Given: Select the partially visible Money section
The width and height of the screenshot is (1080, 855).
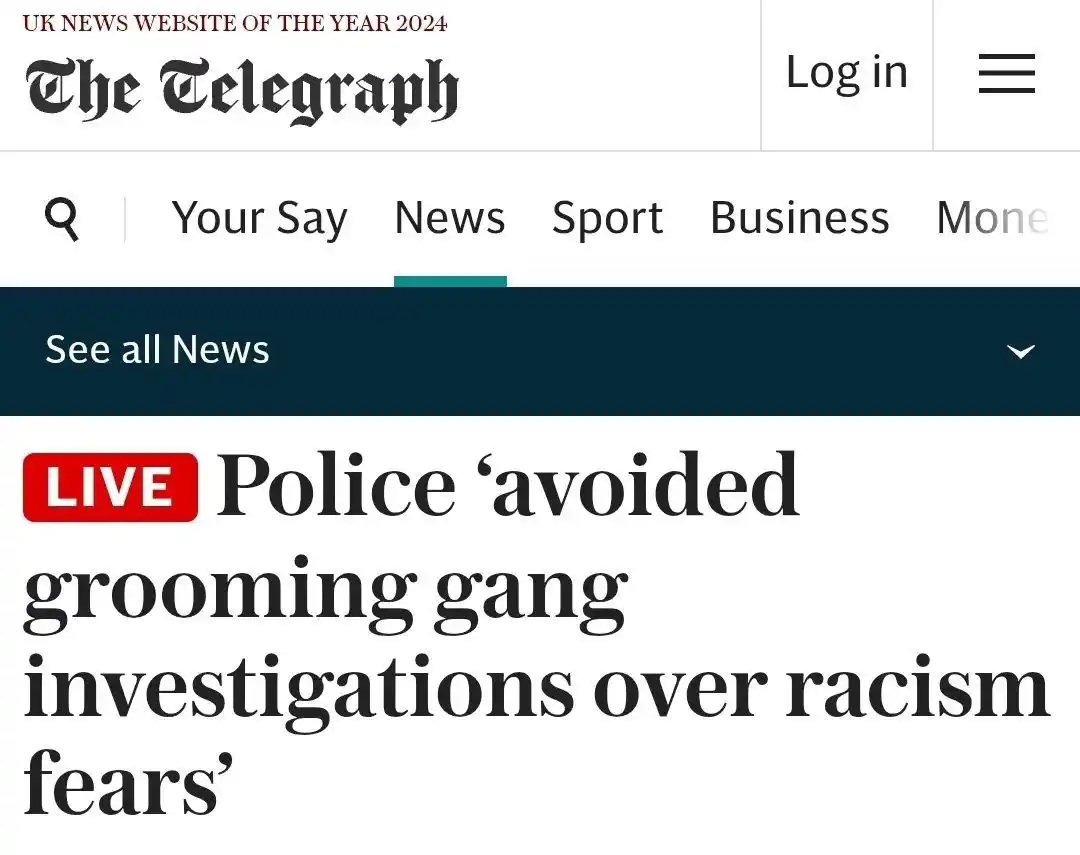Looking at the screenshot, I should (x=993, y=218).
